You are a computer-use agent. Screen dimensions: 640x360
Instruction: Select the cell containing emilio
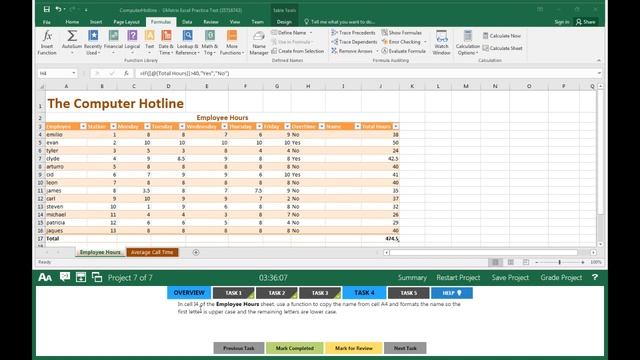click(x=66, y=134)
